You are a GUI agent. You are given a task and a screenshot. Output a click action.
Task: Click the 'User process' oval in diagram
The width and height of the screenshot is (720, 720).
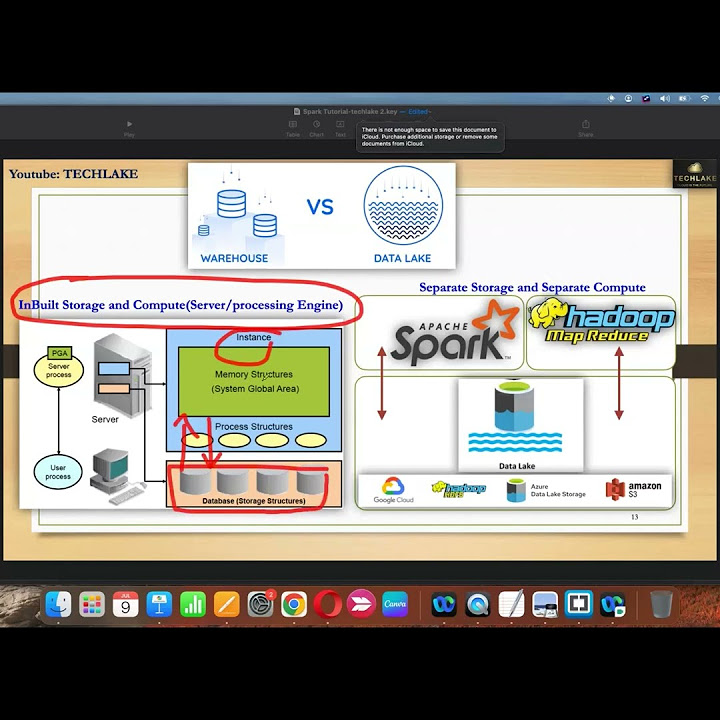click(58, 472)
